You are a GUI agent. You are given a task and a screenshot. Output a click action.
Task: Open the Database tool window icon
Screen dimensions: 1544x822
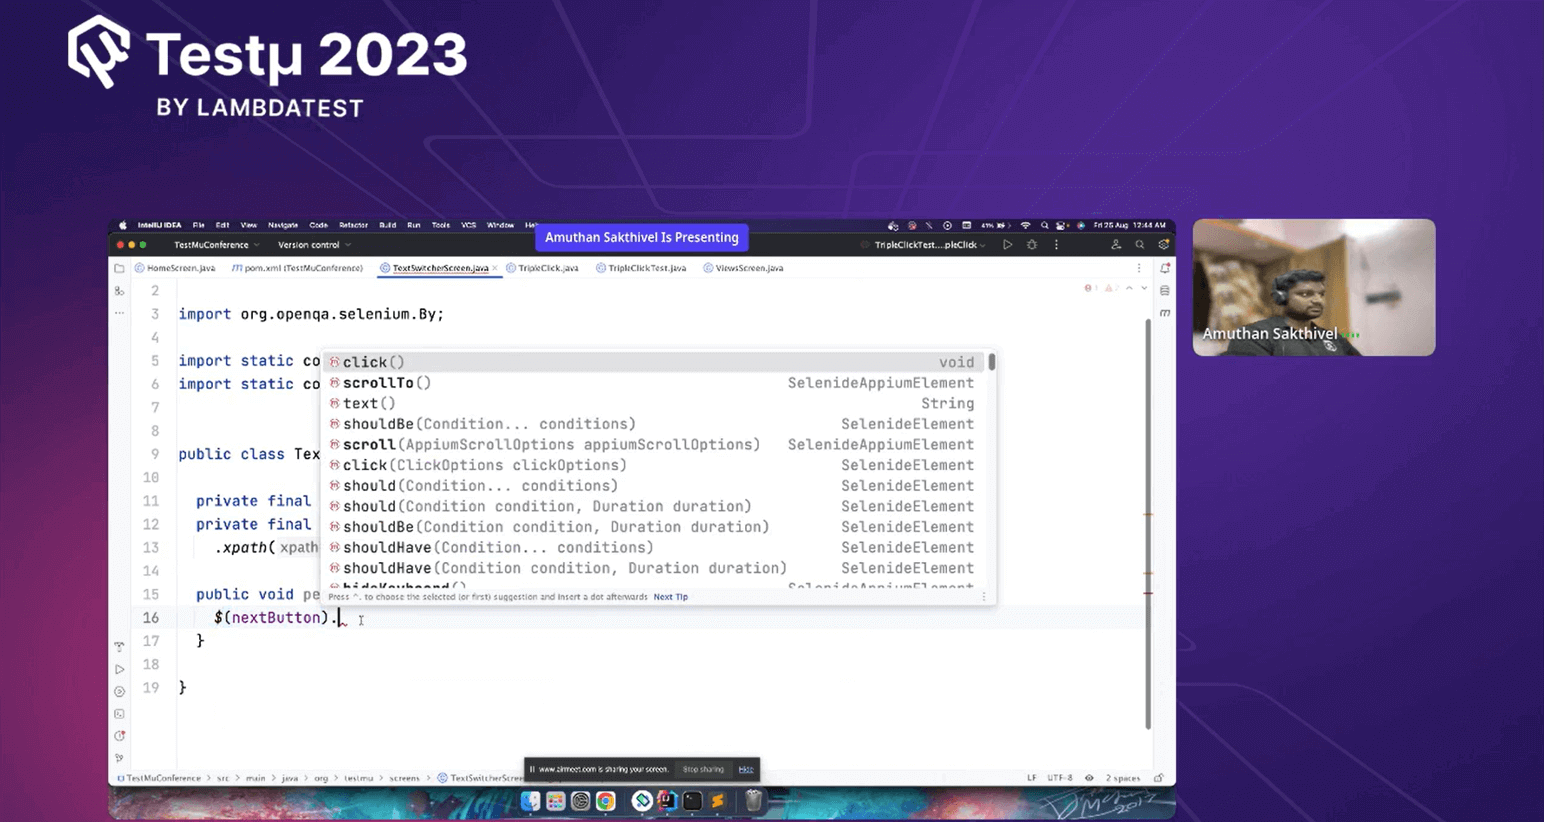coord(1165,291)
